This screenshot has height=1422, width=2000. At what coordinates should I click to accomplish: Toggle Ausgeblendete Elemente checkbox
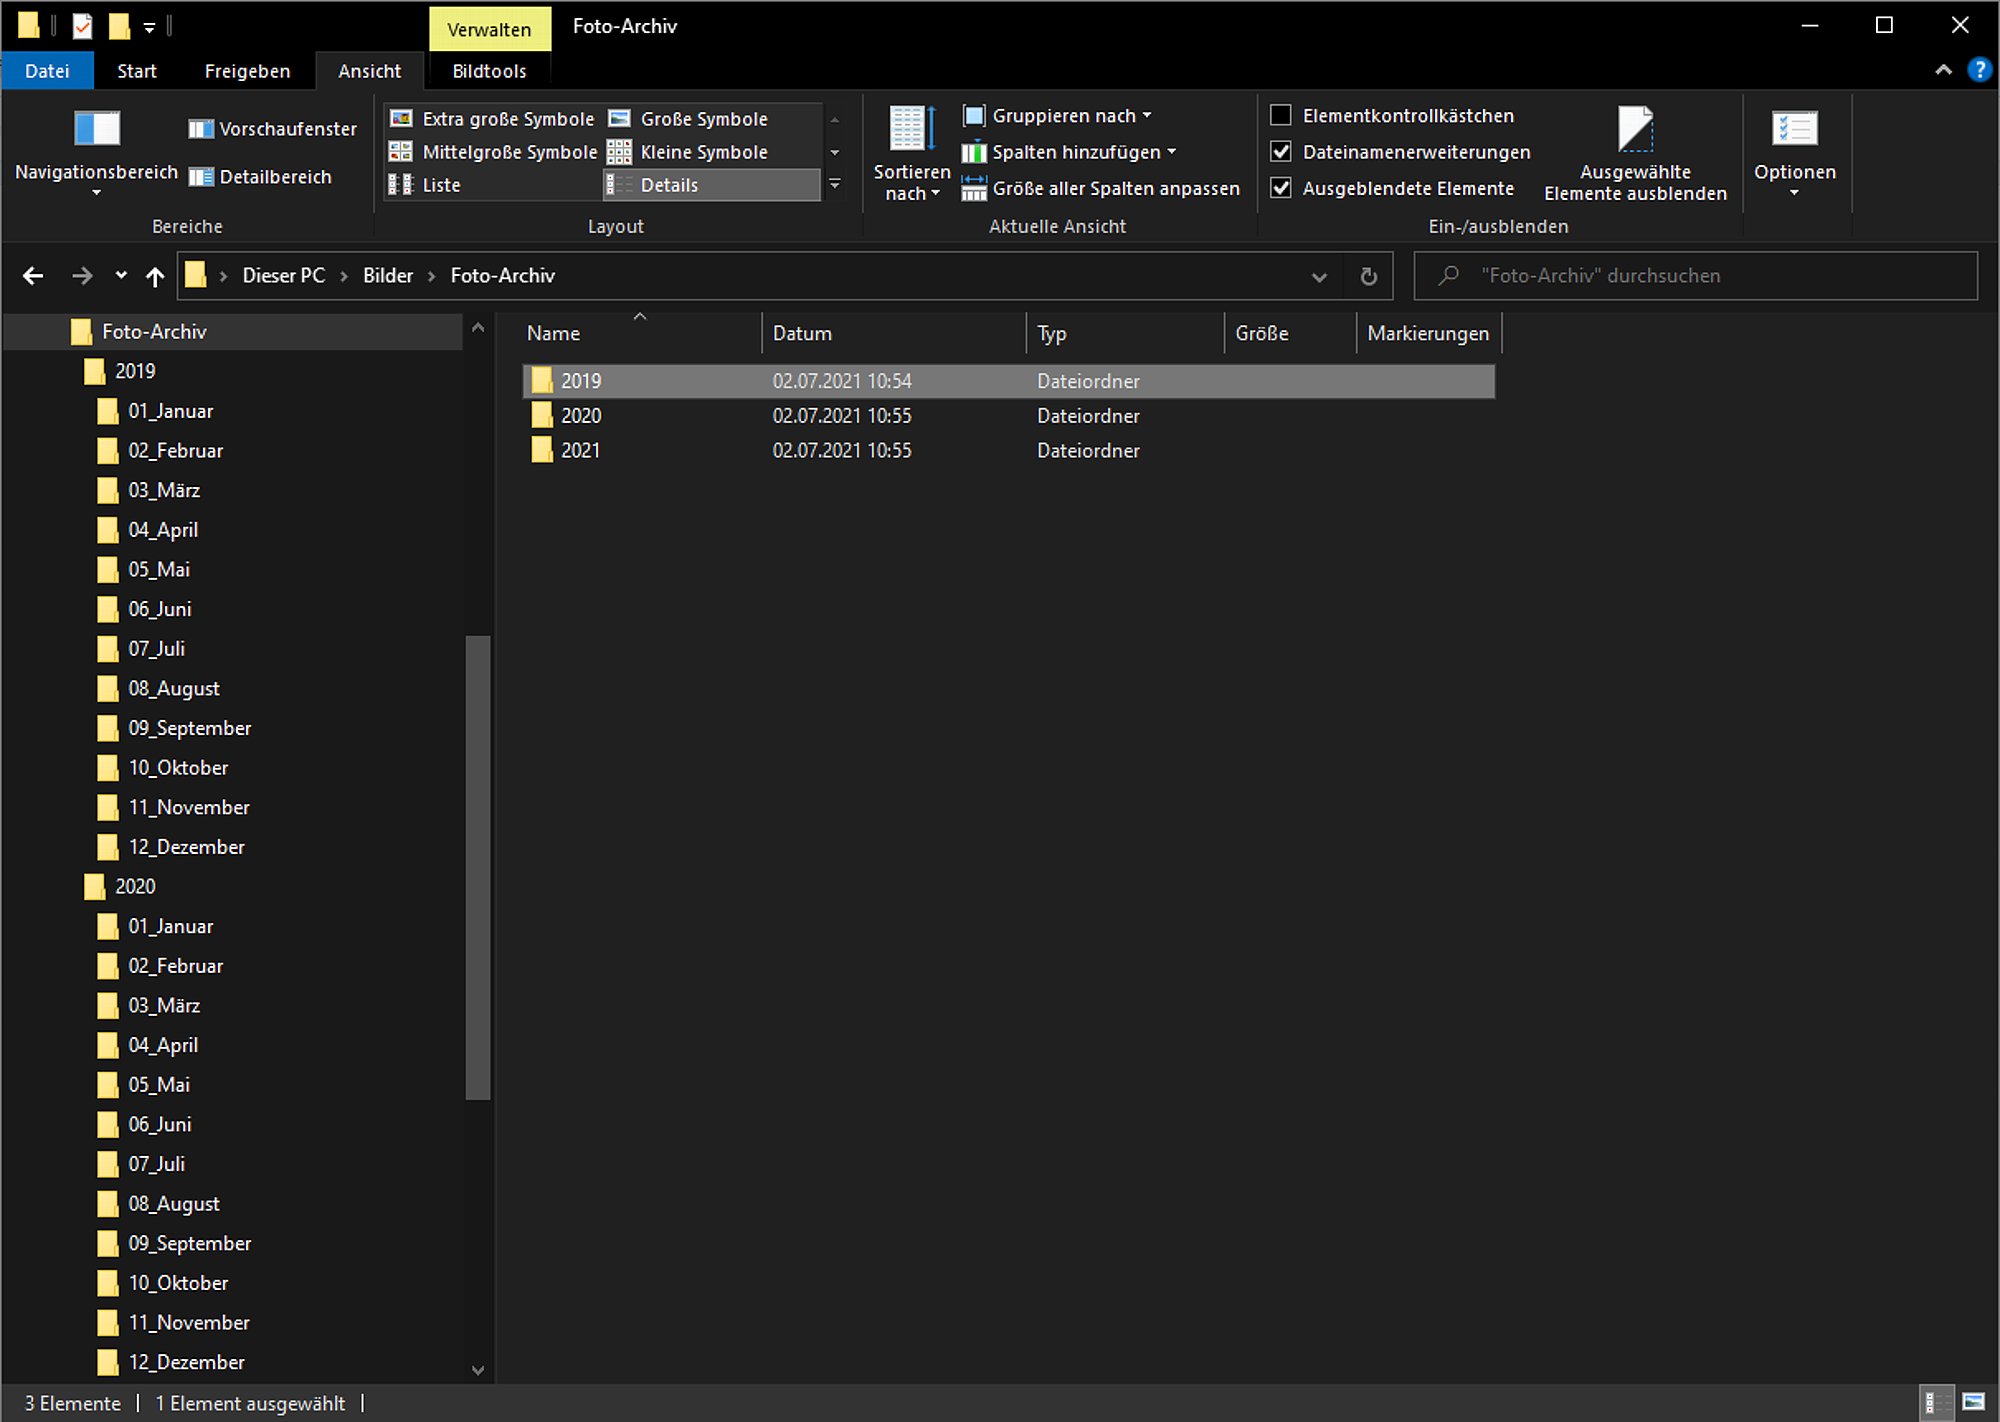[1280, 187]
